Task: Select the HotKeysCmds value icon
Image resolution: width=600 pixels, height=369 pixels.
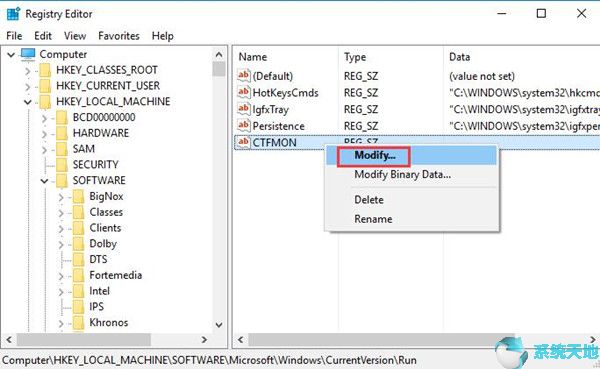Action: (244, 92)
